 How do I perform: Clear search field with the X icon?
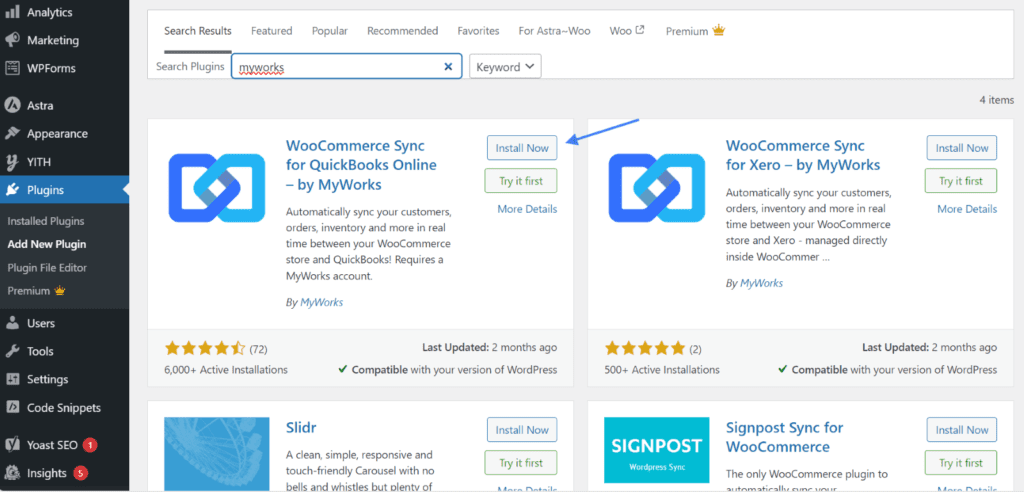[448, 67]
